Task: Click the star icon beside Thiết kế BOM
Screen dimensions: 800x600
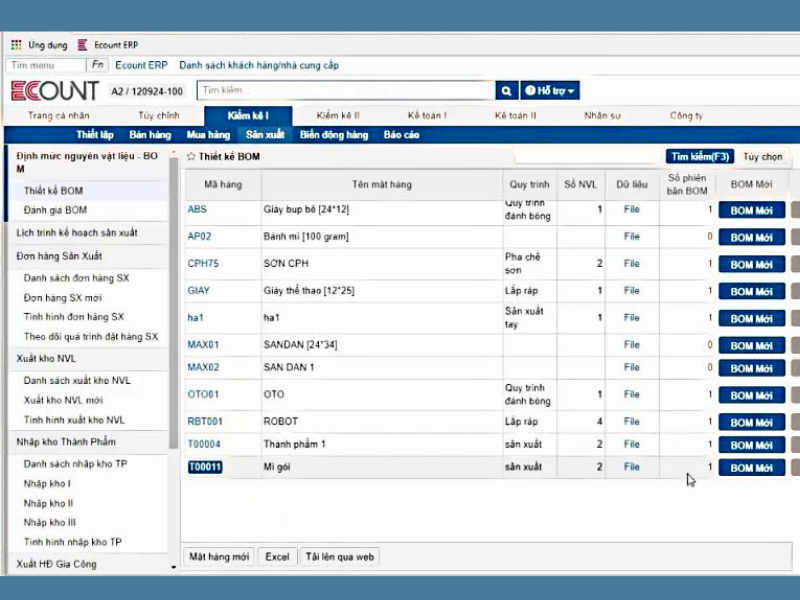Action: point(191,157)
